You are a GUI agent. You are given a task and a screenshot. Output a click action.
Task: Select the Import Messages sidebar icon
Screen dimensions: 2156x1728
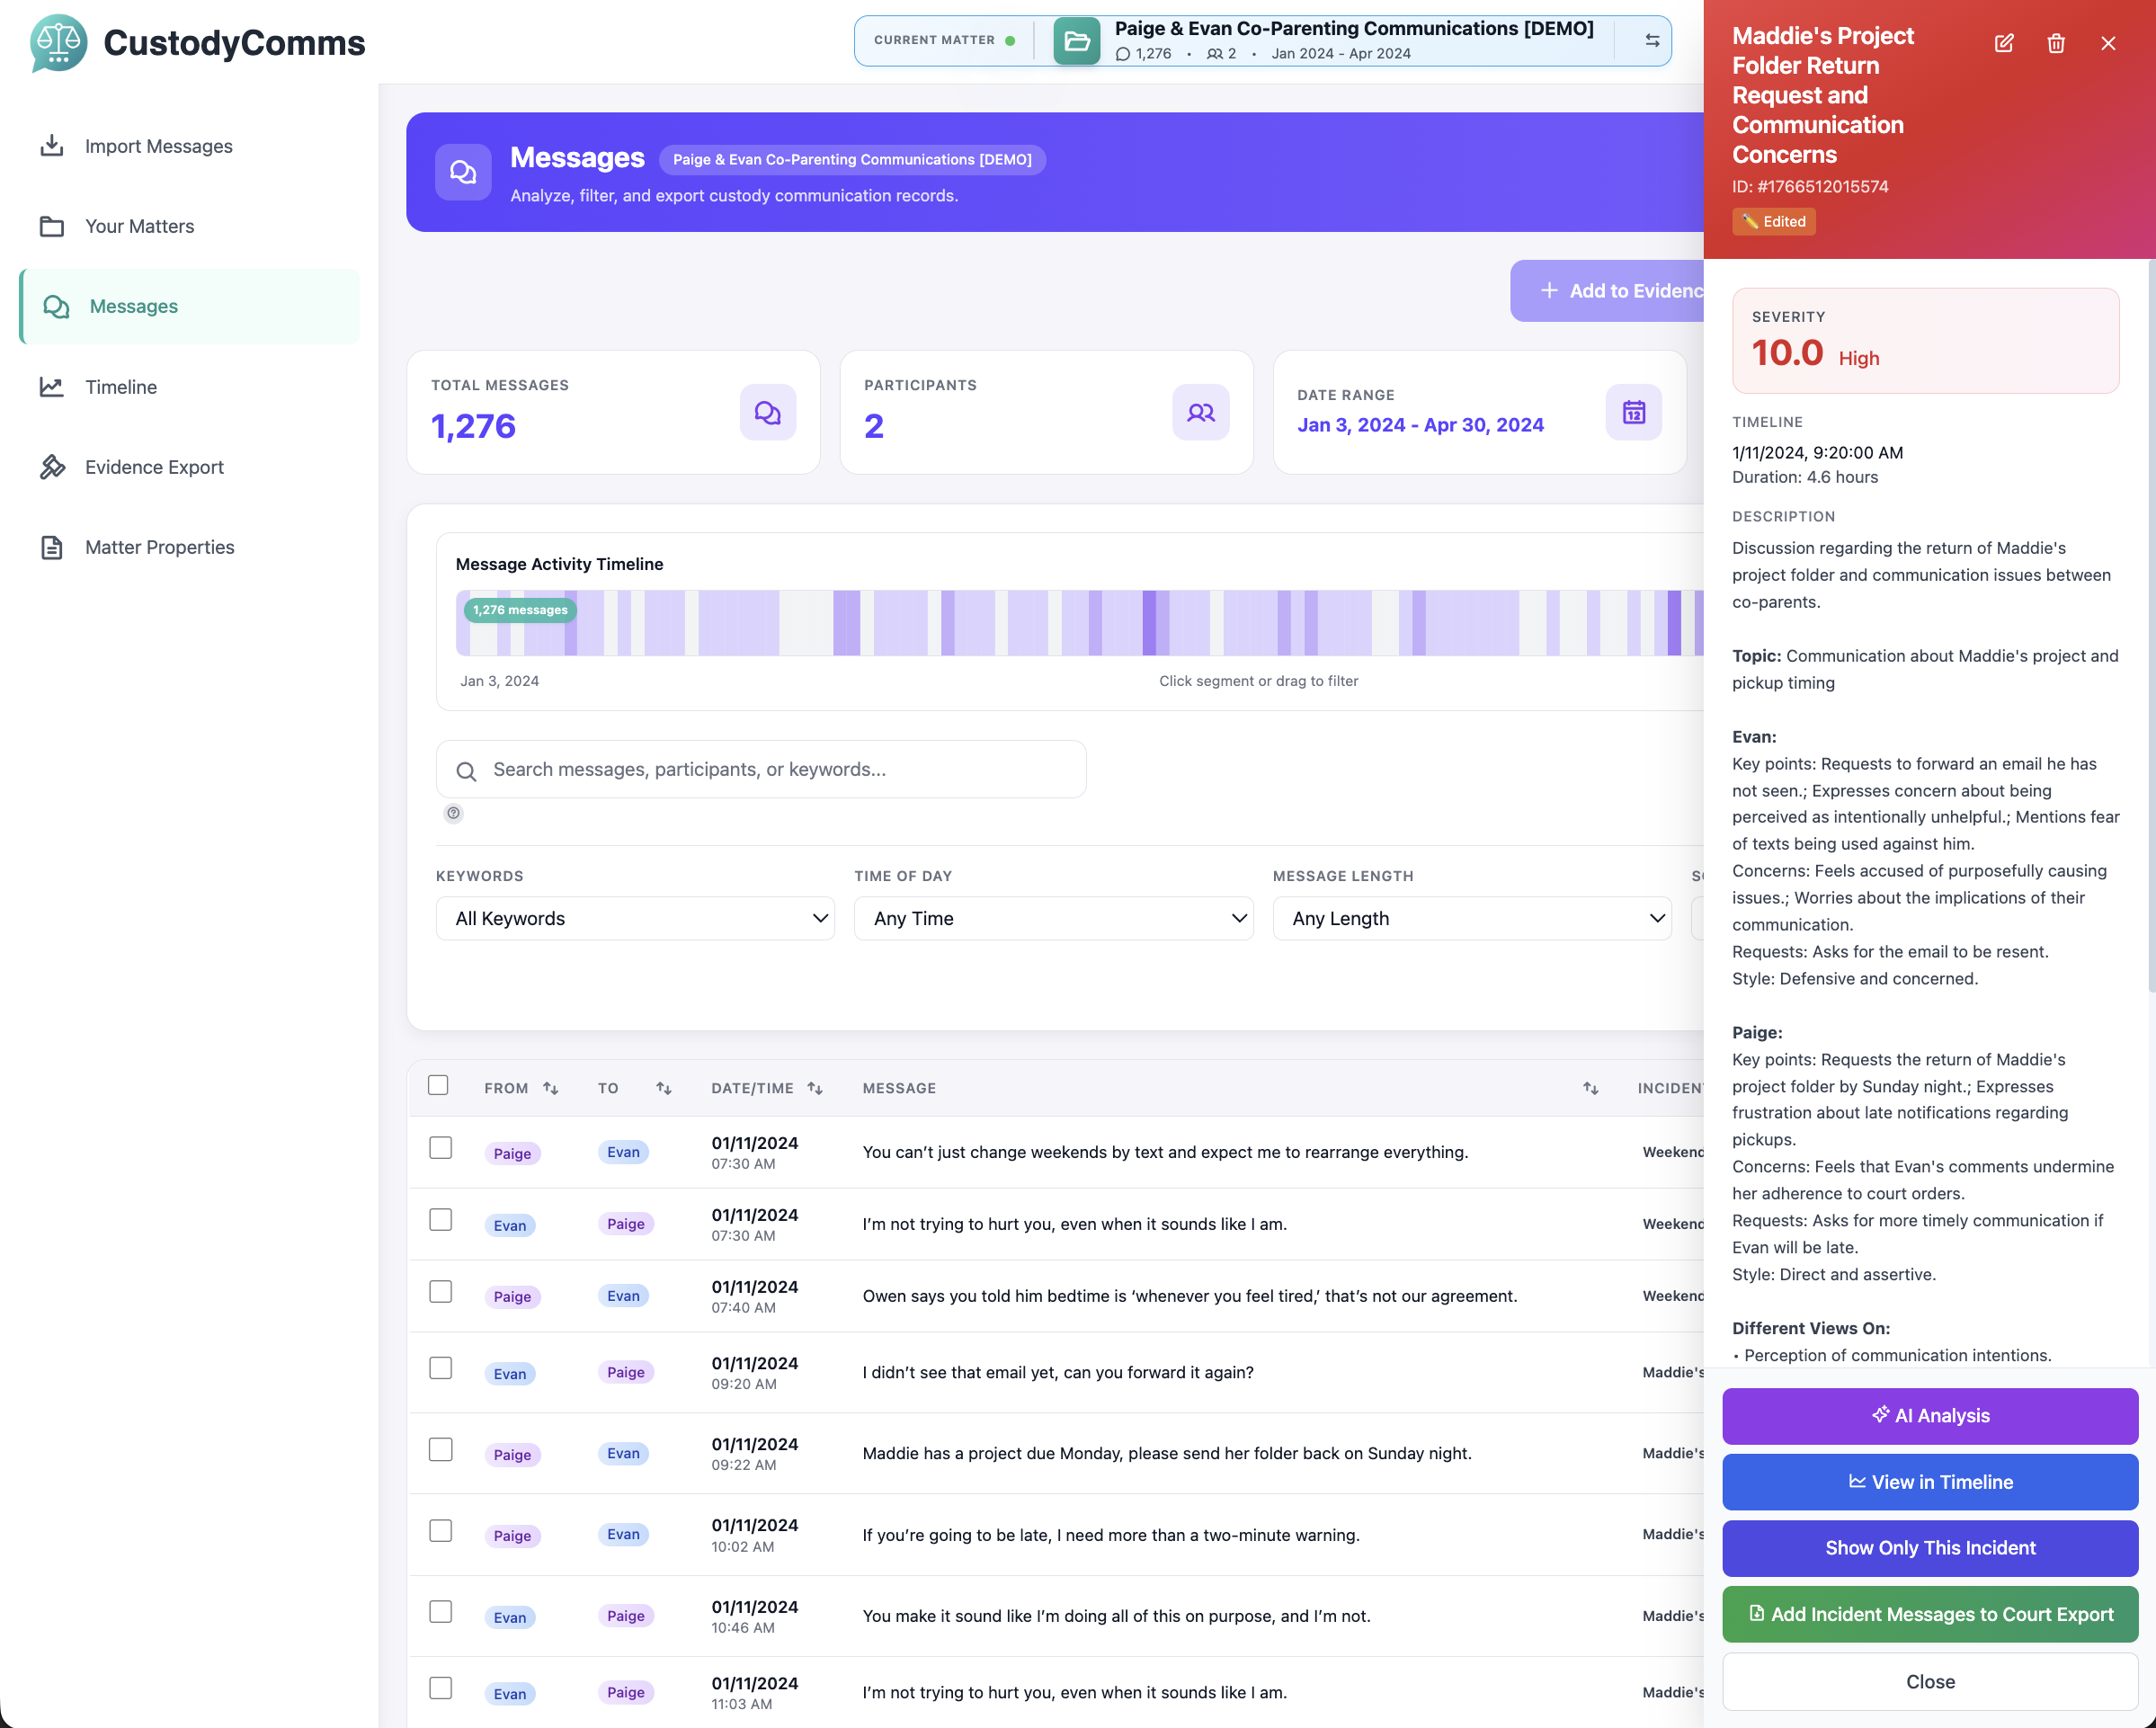click(x=53, y=146)
